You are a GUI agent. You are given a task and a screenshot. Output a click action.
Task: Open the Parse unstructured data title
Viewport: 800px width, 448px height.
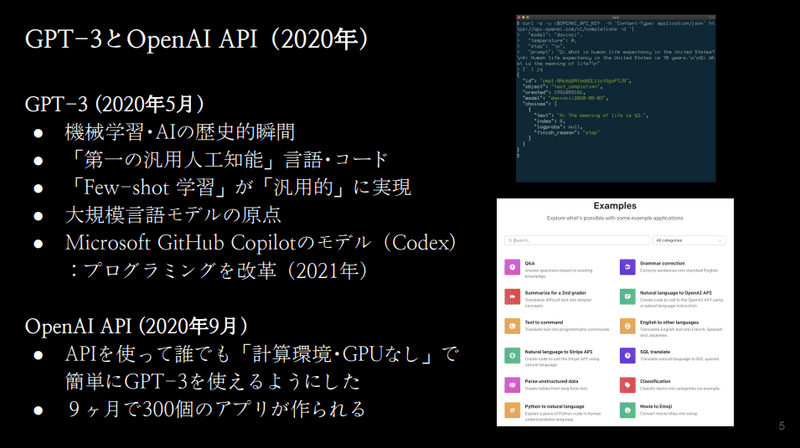tap(552, 381)
